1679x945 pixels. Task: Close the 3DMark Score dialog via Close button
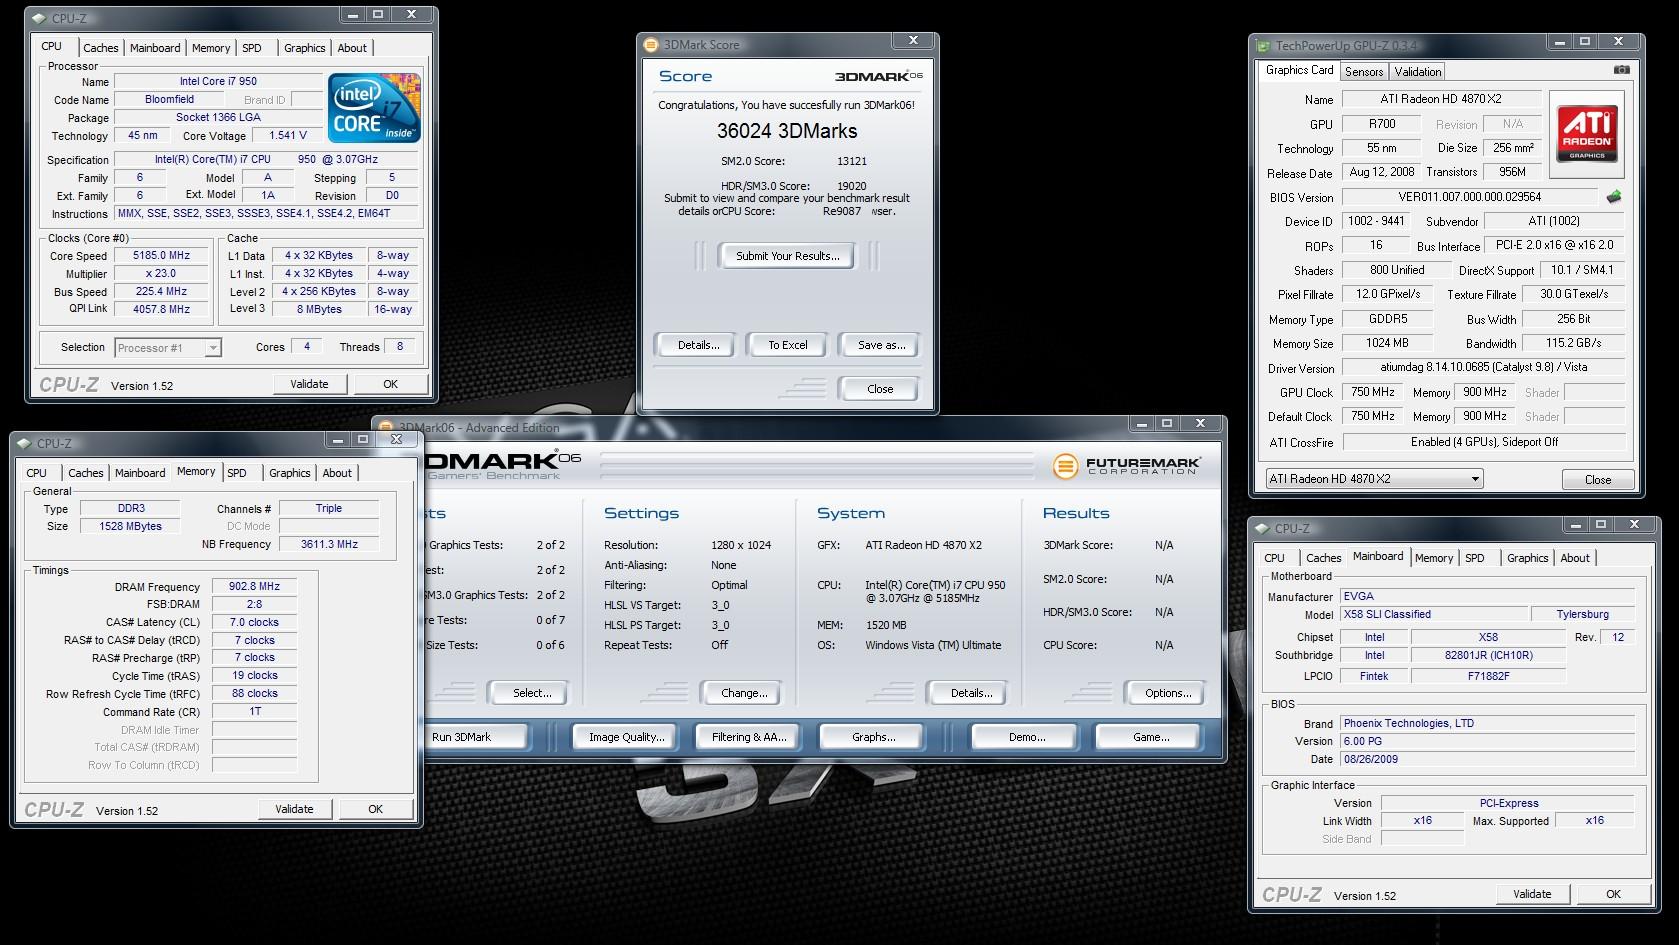(880, 389)
